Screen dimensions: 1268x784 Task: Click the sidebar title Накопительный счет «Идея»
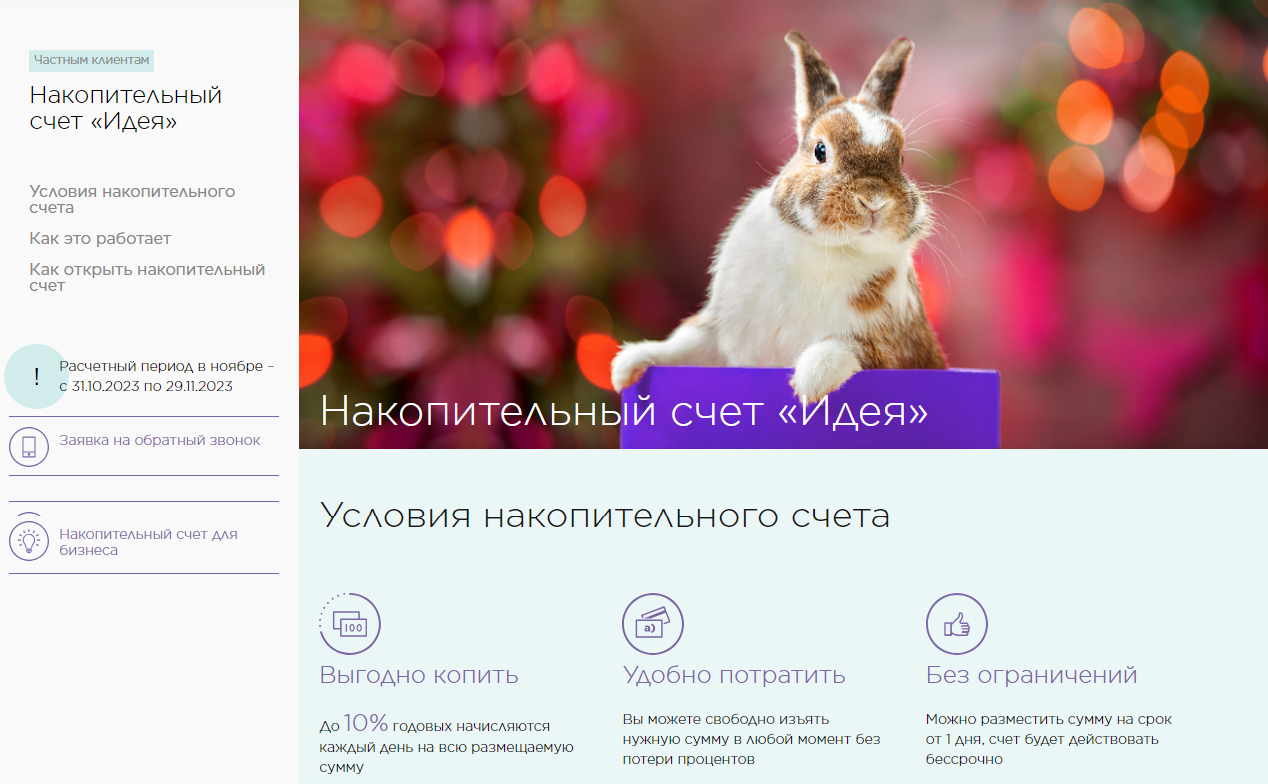point(126,108)
